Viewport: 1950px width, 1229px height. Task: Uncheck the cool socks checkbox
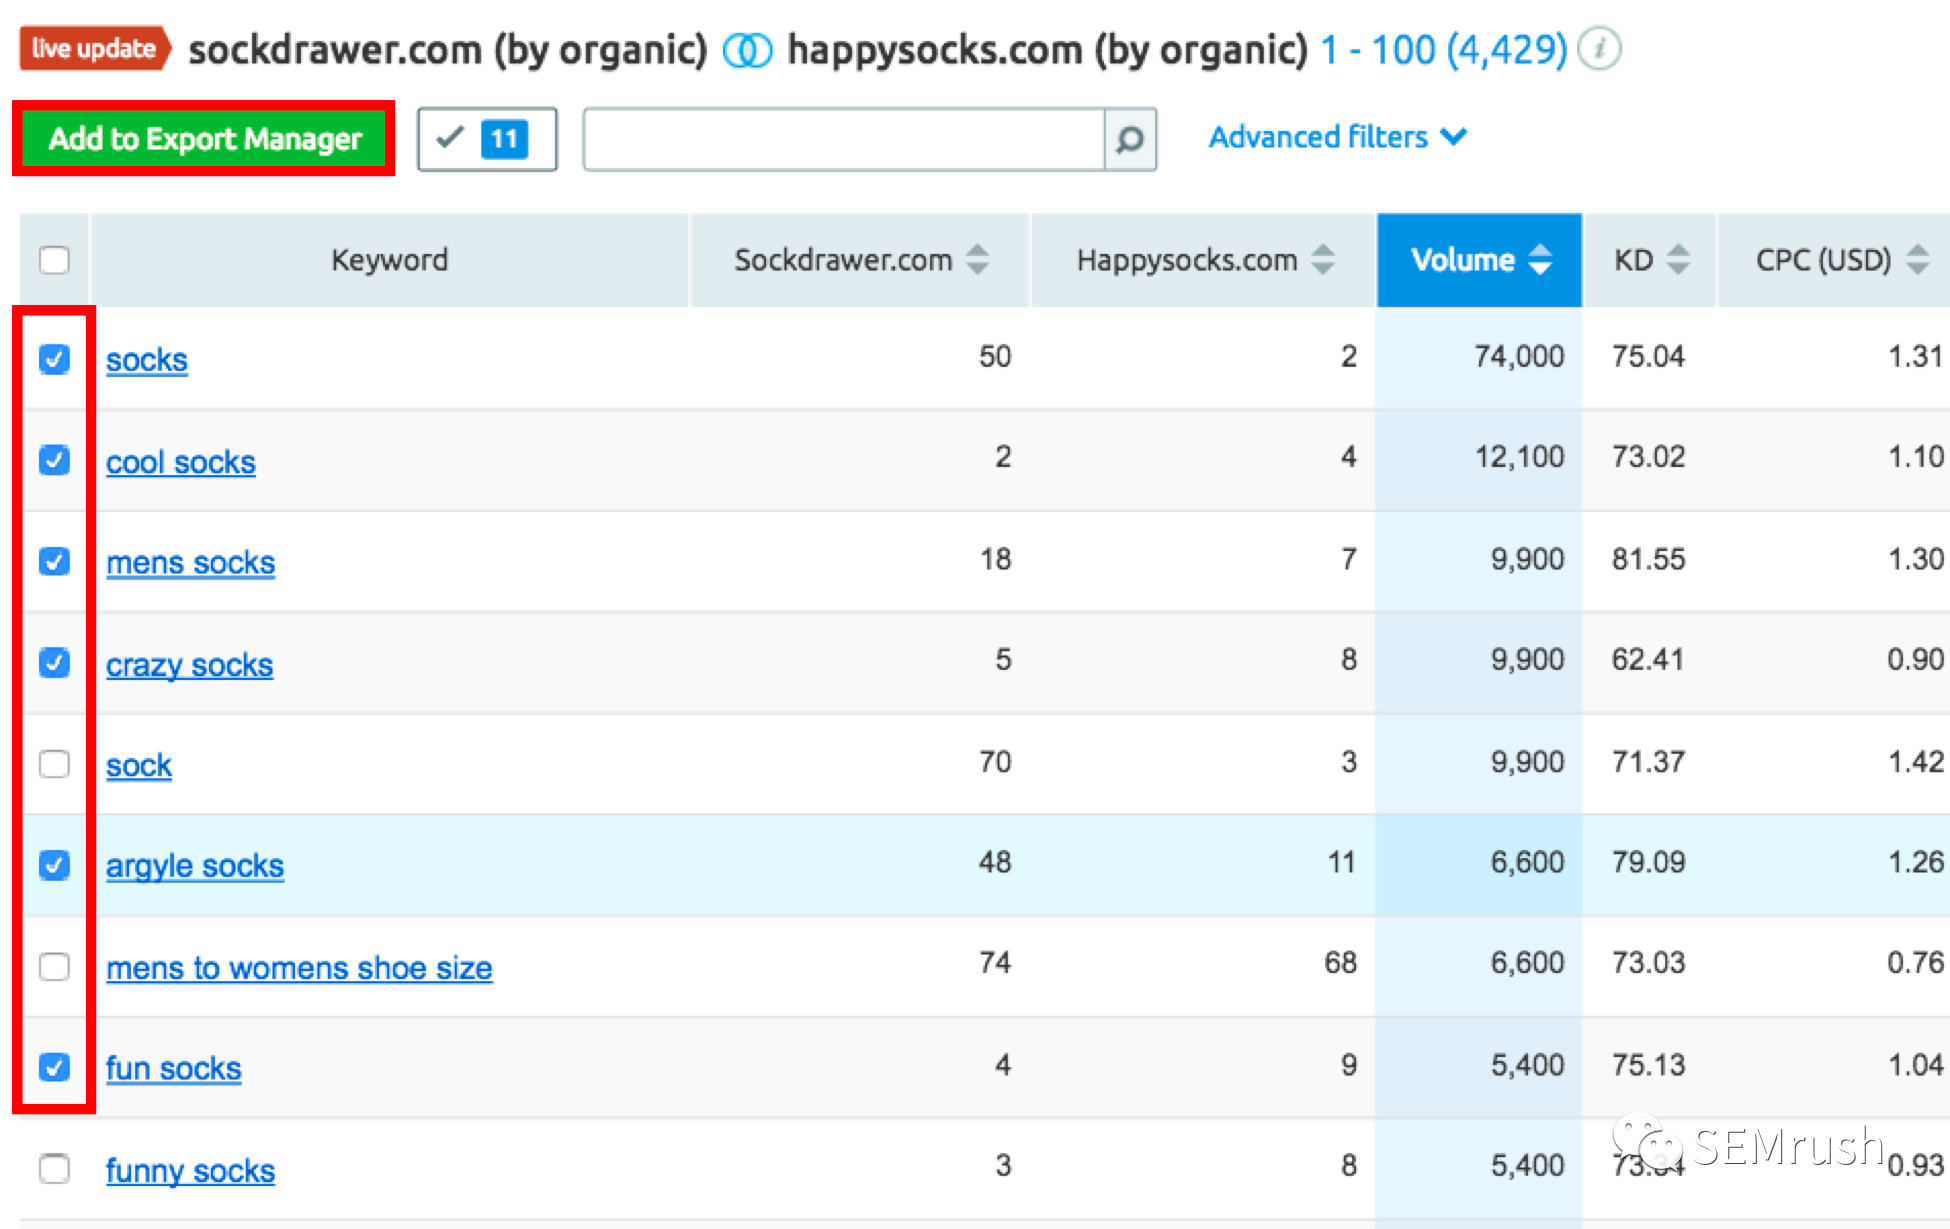pos(54,460)
